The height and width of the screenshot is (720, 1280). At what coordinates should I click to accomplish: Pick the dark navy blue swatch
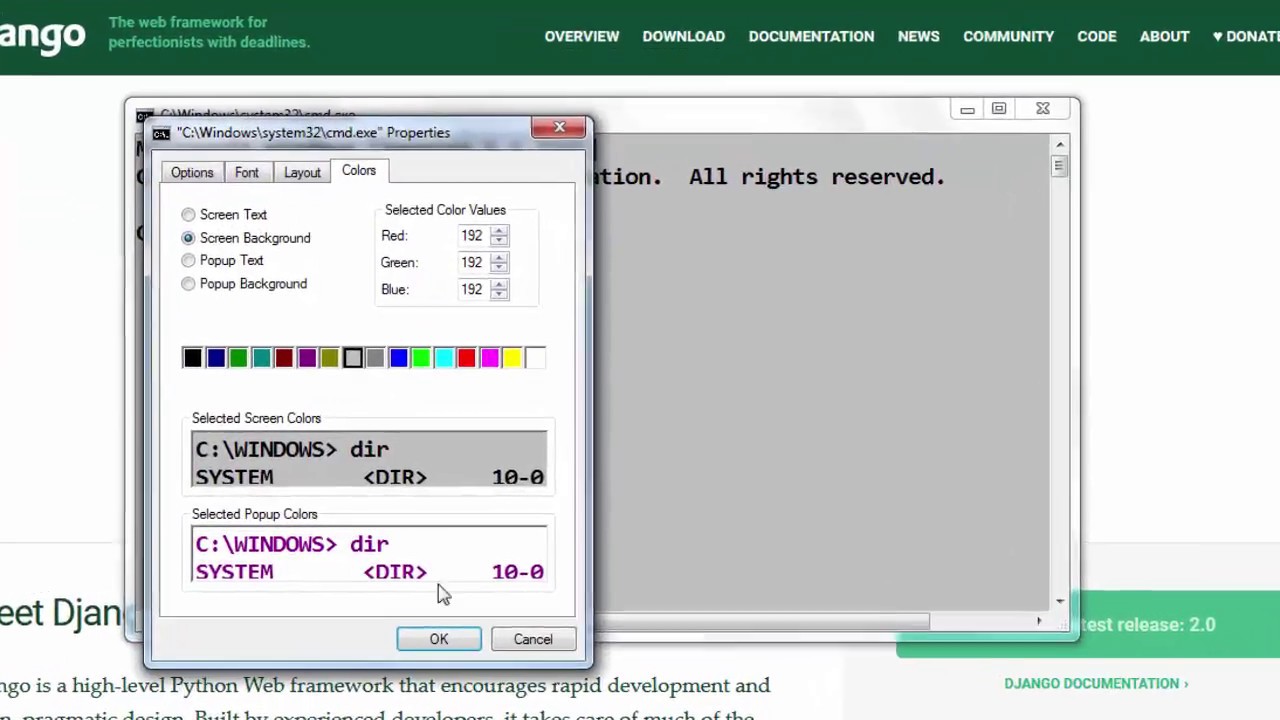pos(216,358)
